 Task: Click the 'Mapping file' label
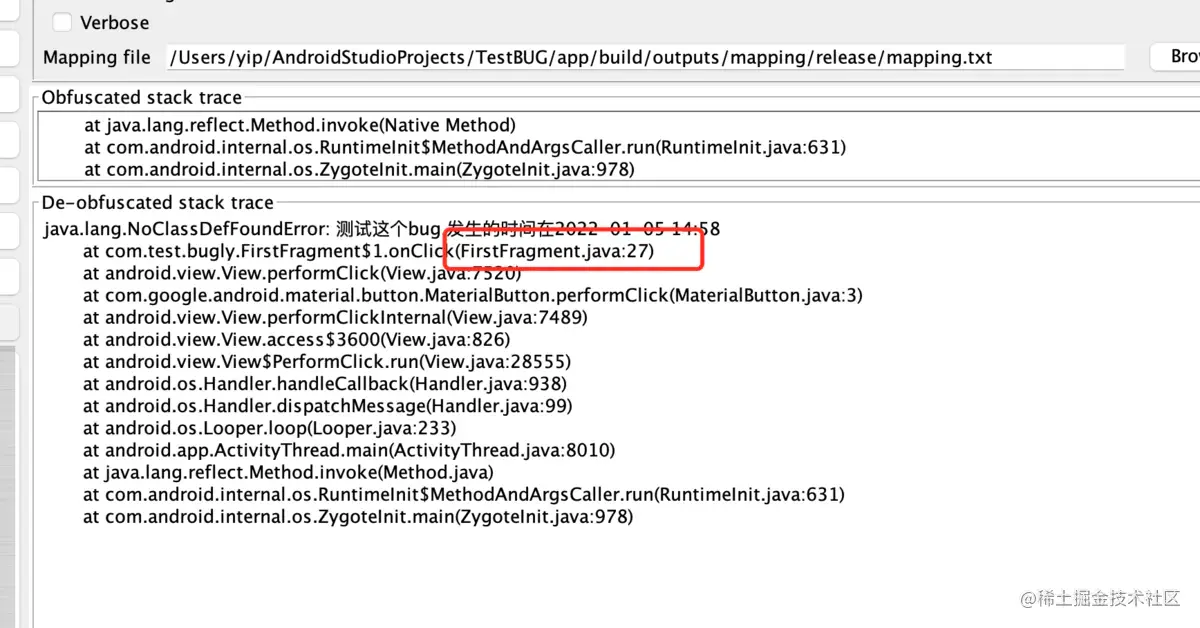click(97, 57)
